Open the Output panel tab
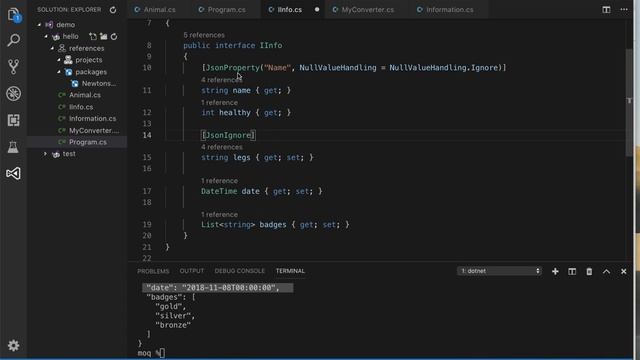 (191, 271)
